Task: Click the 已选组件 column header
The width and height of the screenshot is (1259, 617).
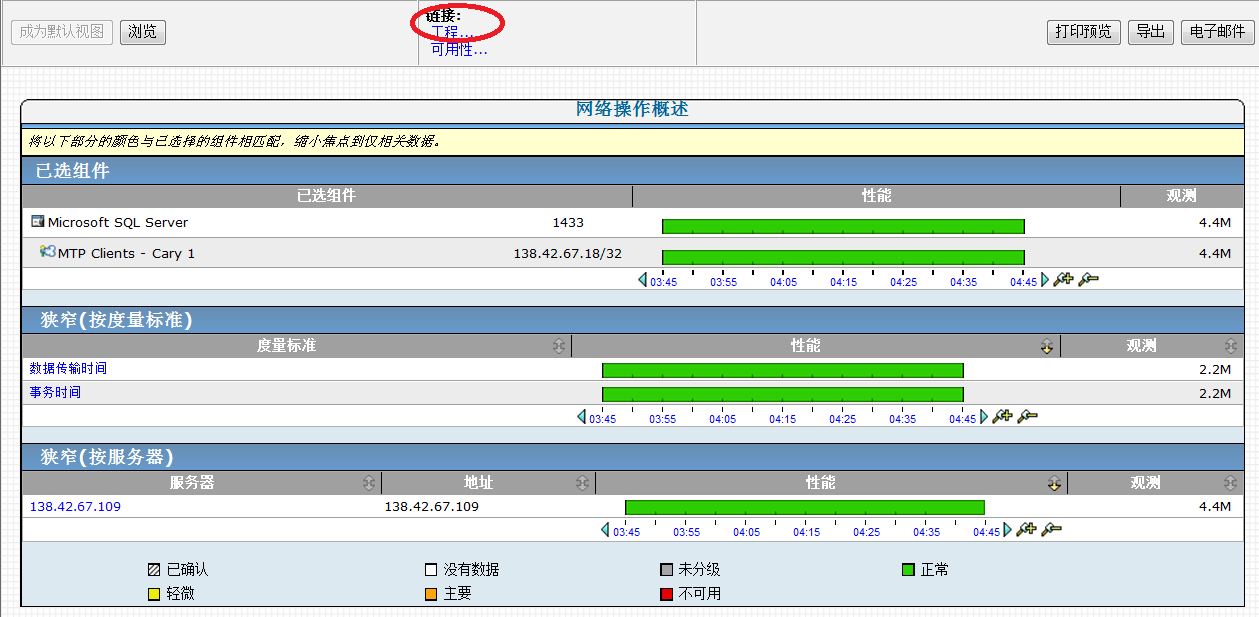Action: (x=326, y=196)
